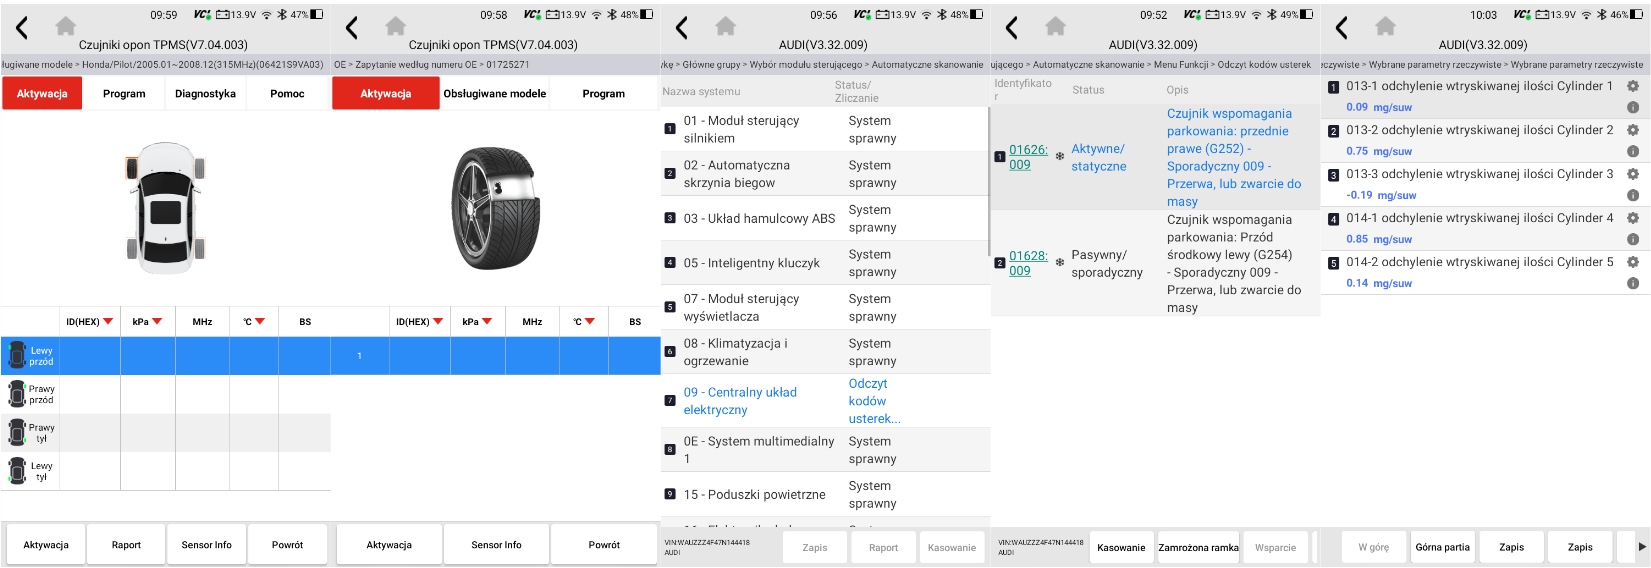Select row 01 - Moduł sterujący silnikiem
Viewport: 1651px width, 568px height.
825,129
